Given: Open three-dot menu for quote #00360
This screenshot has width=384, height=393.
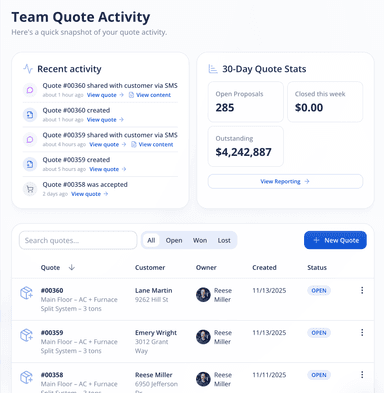Looking at the screenshot, I should tap(362, 290).
